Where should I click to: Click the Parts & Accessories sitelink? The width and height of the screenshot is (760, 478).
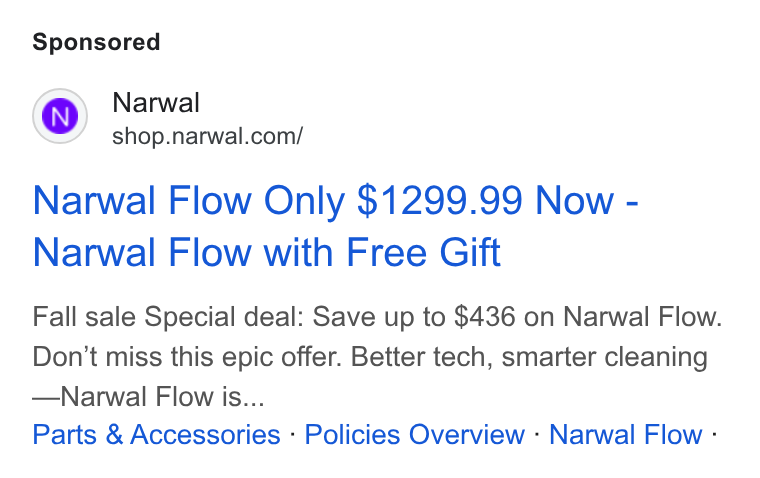tap(157, 434)
